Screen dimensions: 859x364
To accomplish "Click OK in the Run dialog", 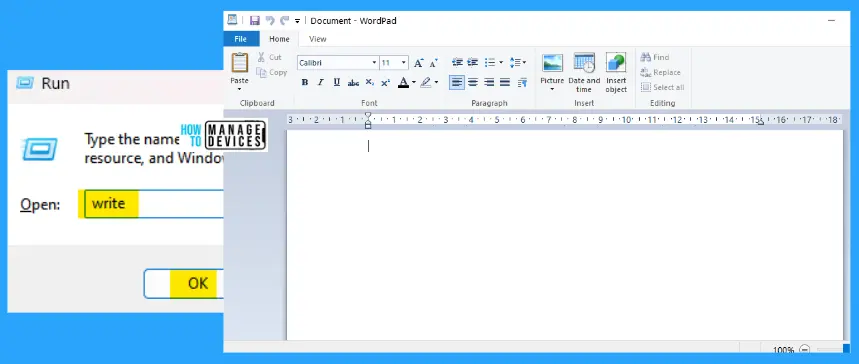I will (x=184, y=283).
